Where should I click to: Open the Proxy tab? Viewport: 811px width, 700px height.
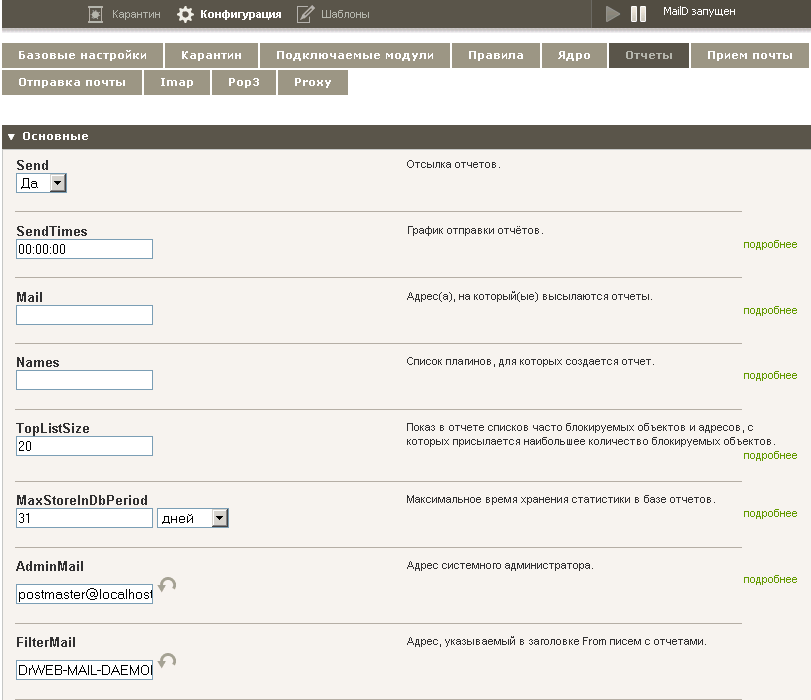[312, 82]
